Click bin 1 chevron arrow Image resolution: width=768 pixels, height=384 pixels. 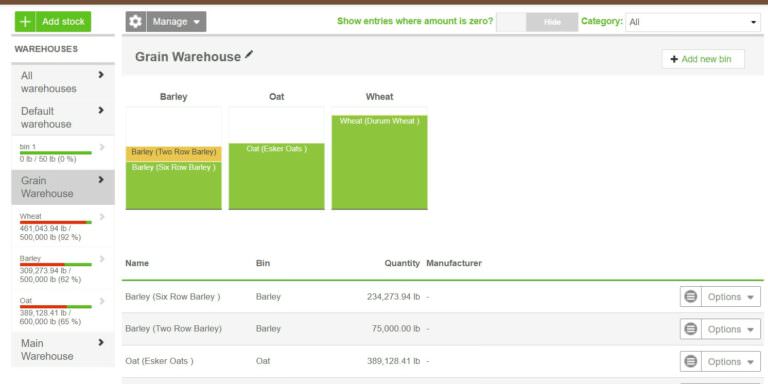click(x=102, y=146)
